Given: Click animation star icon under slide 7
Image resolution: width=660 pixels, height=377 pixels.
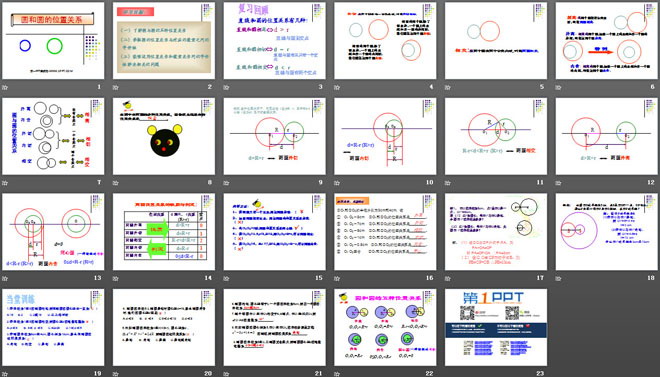Looking at the screenshot, I should coord(5,183).
